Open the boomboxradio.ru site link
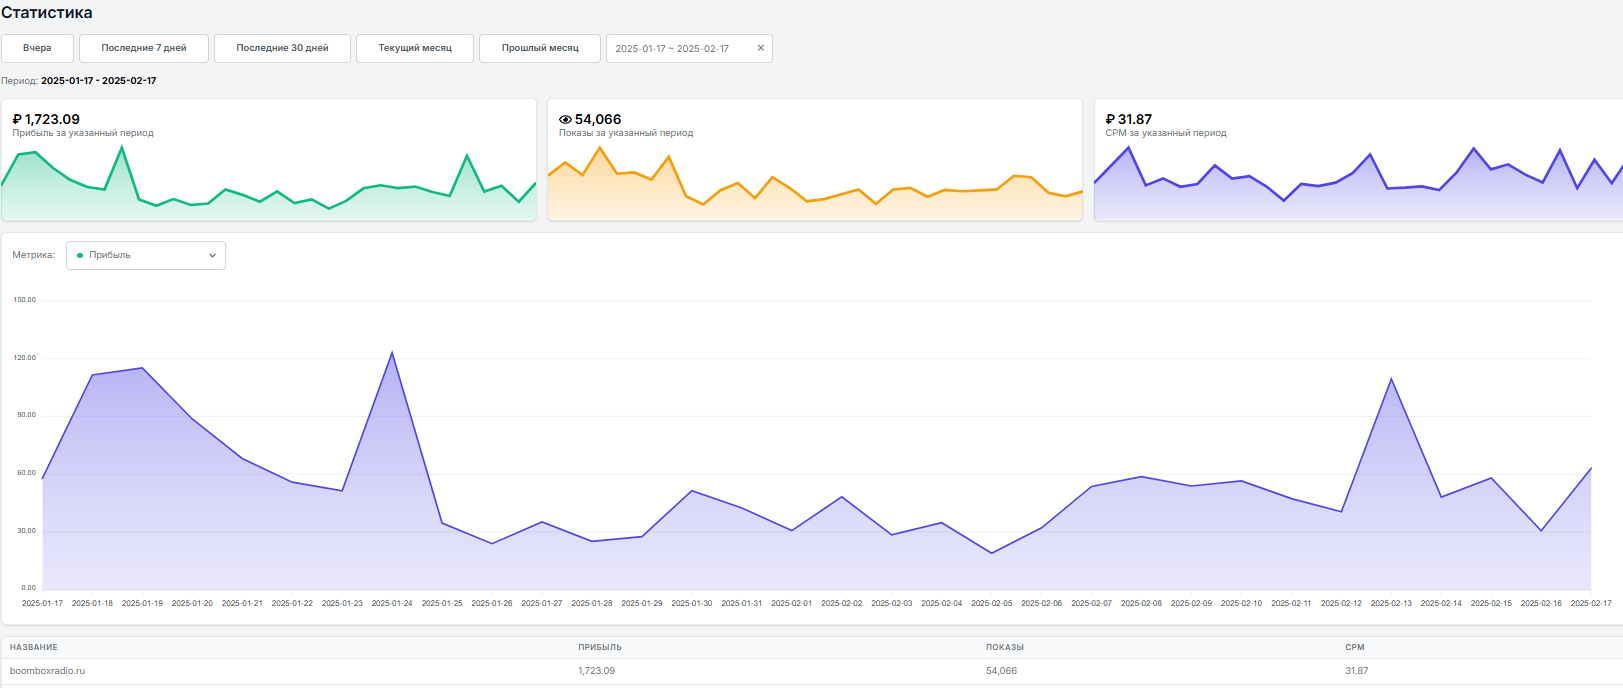This screenshot has width=1623, height=688. [x=47, y=671]
